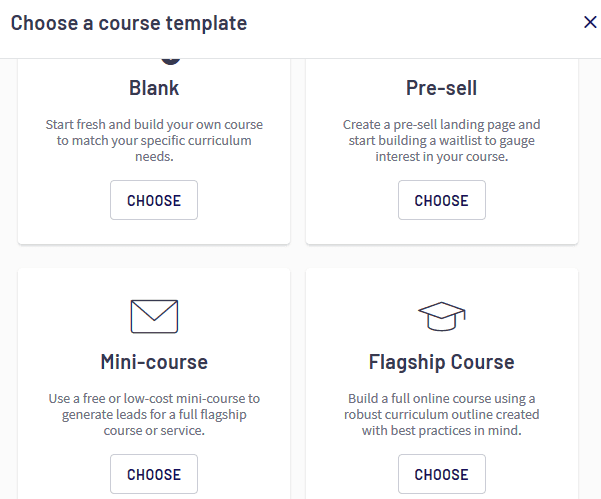
Task: Click the 'Use a free or low-cost' description
Action: click(x=154, y=414)
